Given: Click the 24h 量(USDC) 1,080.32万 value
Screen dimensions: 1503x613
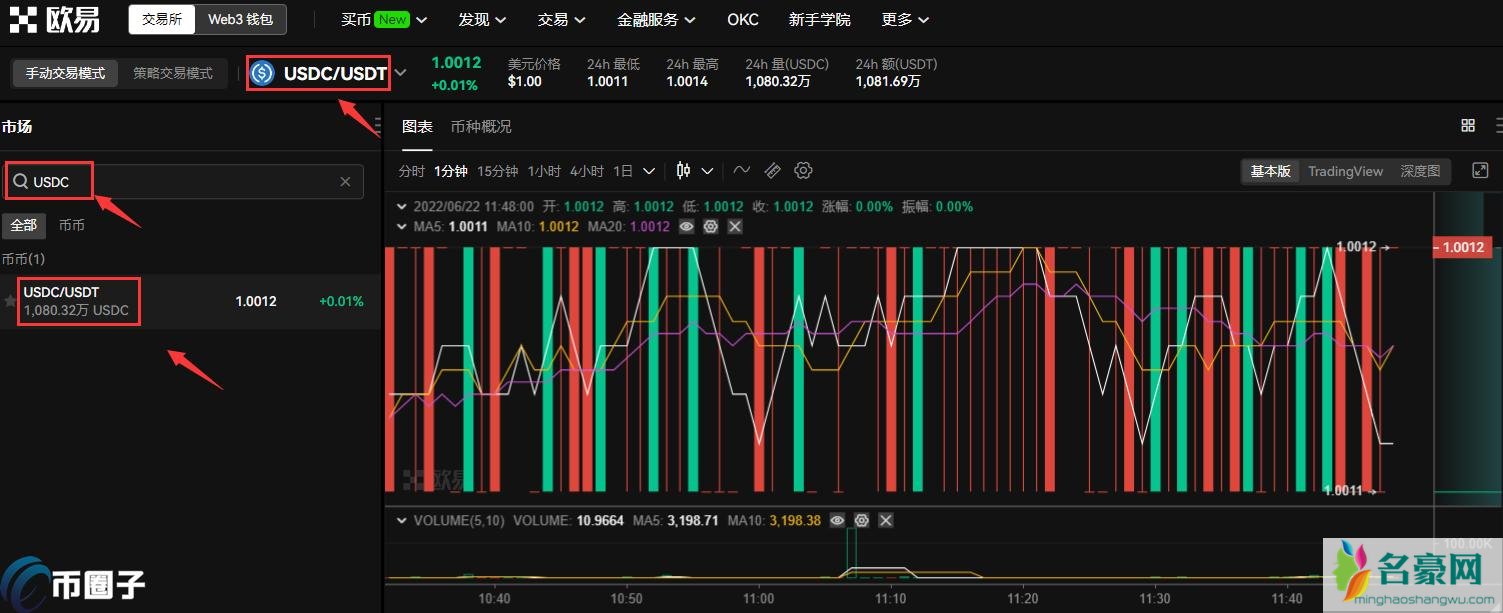Looking at the screenshot, I should (x=777, y=81).
